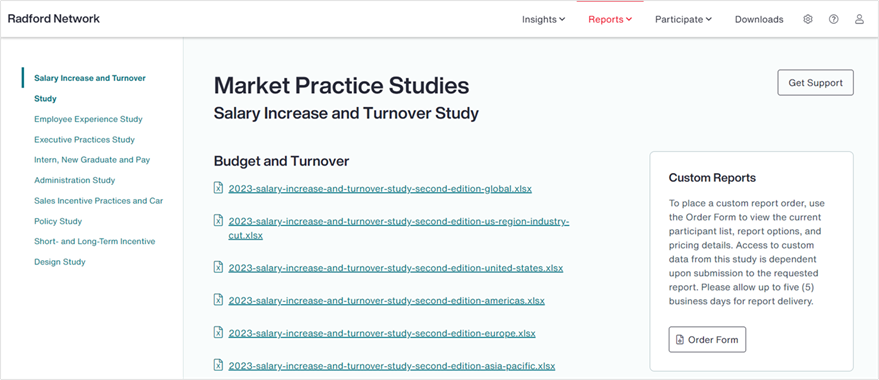This screenshot has height=380, width=879.
Task: Download the second-edition-global.xlsx file
Action: point(380,189)
